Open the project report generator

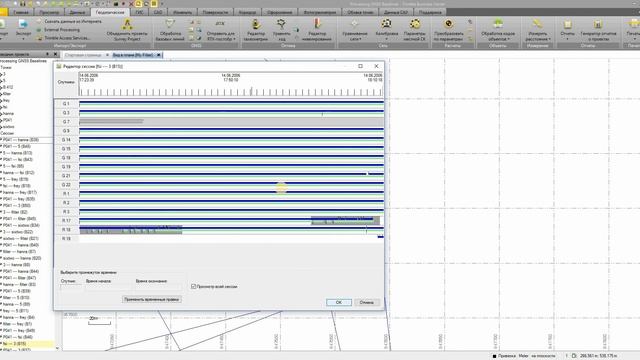[598, 29]
